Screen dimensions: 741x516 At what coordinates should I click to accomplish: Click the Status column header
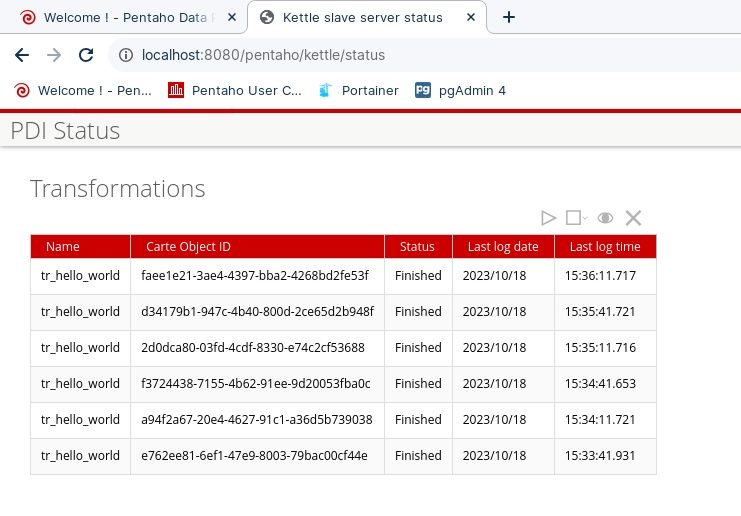[419, 247]
